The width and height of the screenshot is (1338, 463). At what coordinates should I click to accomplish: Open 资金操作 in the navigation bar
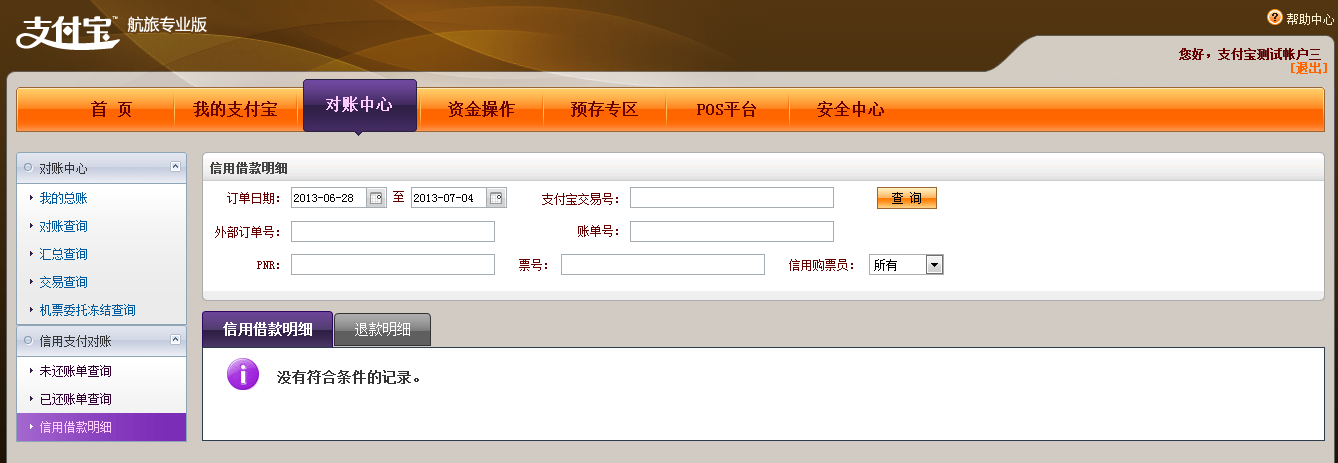(x=481, y=110)
